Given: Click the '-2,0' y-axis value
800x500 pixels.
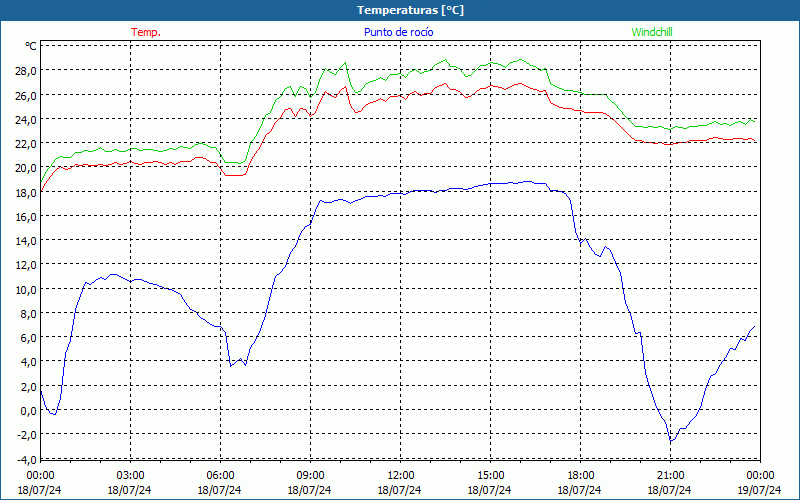Looking at the screenshot, I should click(27, 435).
